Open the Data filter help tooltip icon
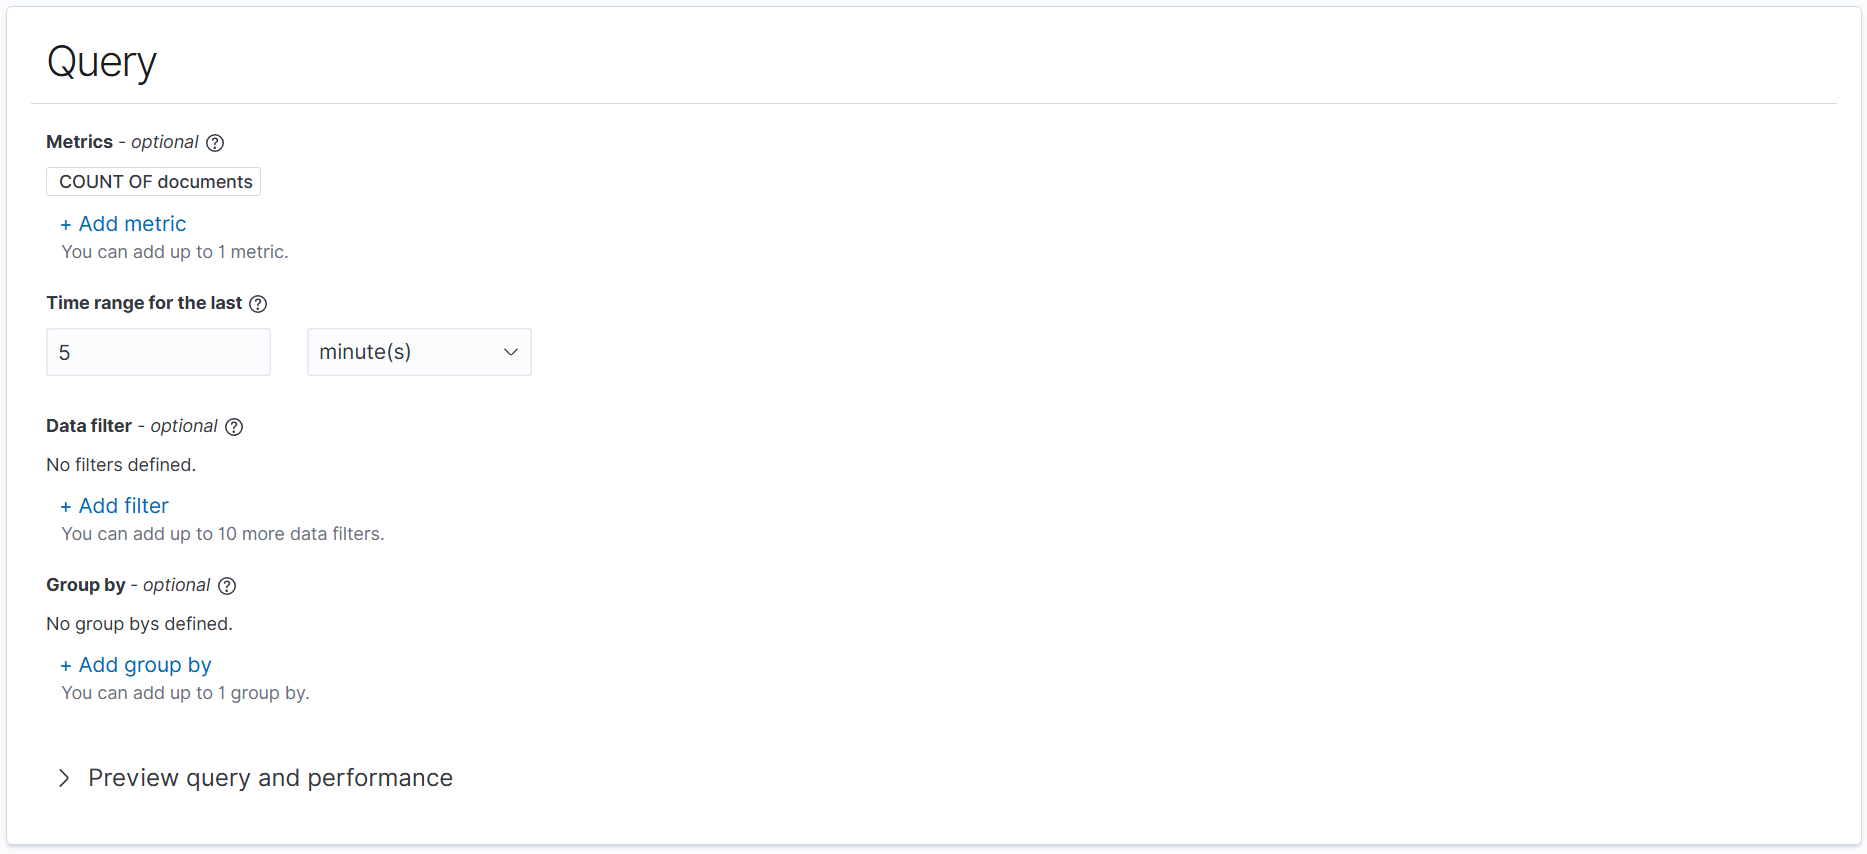Image resolution: width=1867 pixels, height=854 pixels. [x=234, y=427]
